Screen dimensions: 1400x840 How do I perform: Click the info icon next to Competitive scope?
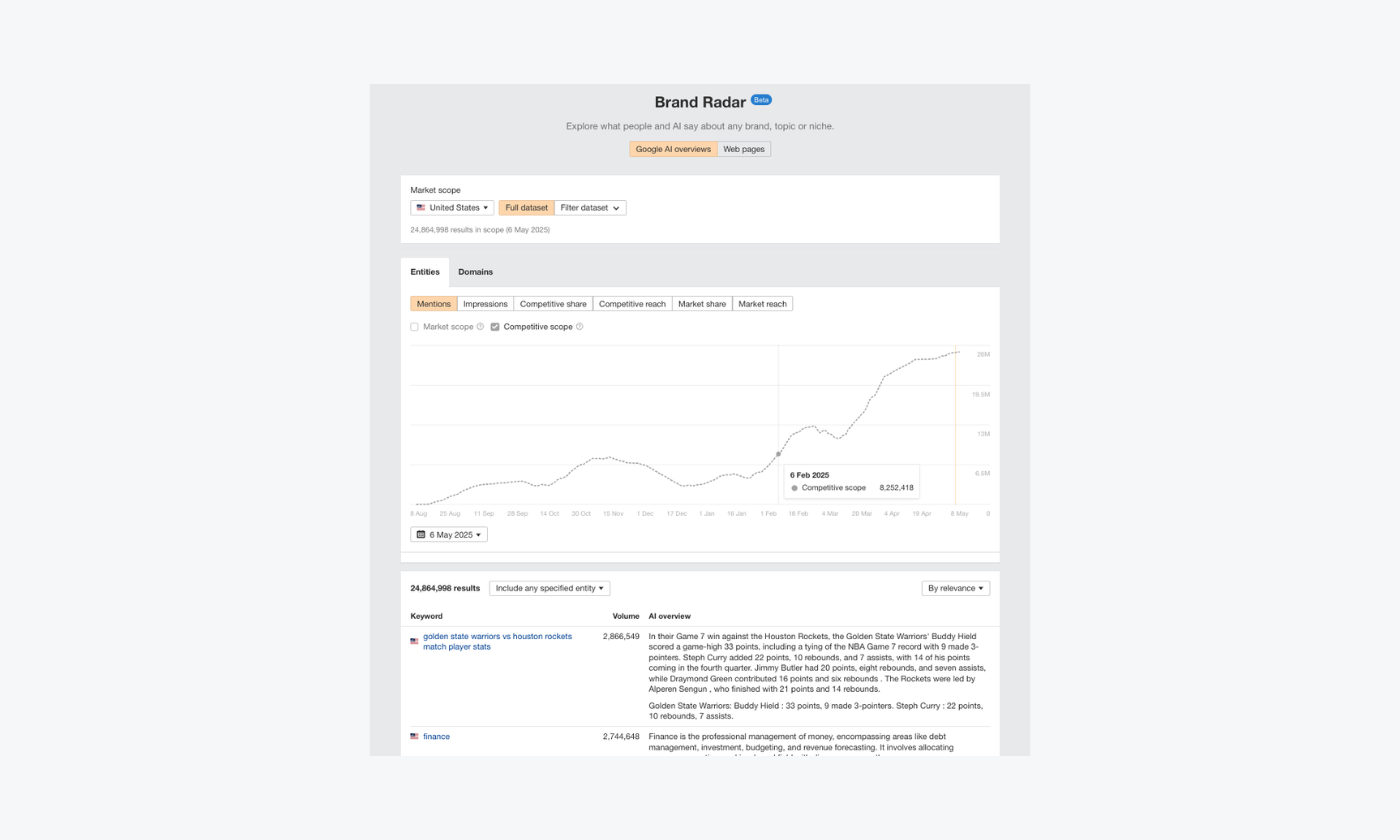[x=580, y=326]
